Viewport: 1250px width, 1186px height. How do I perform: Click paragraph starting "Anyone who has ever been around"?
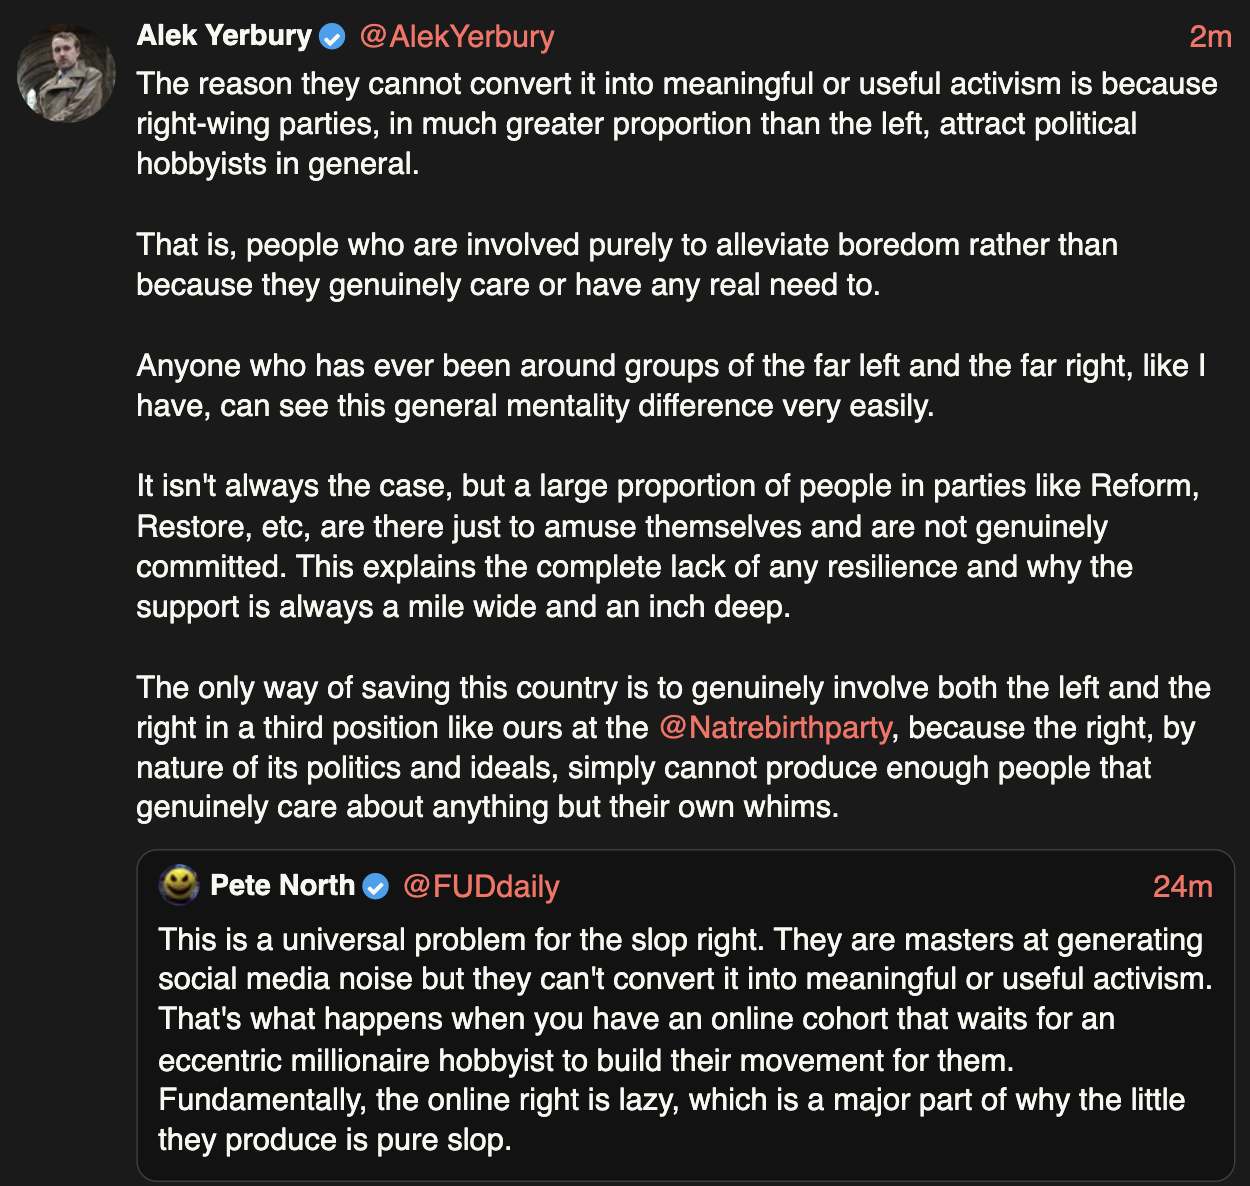pyautogui.click(x=670, y=386)
